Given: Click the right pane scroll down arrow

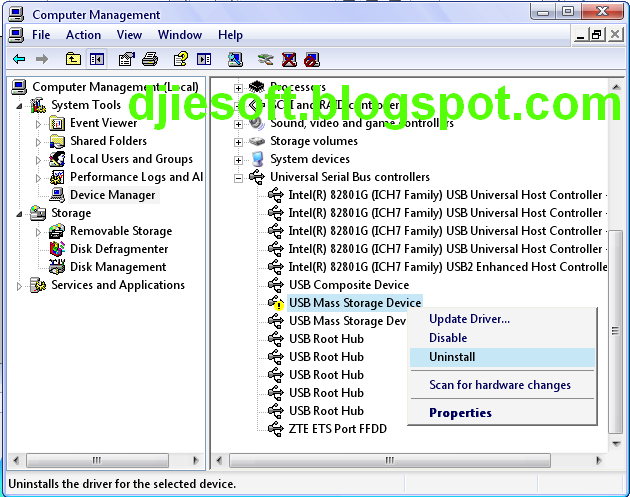Looking at the screenshot, I should [616, 444].
